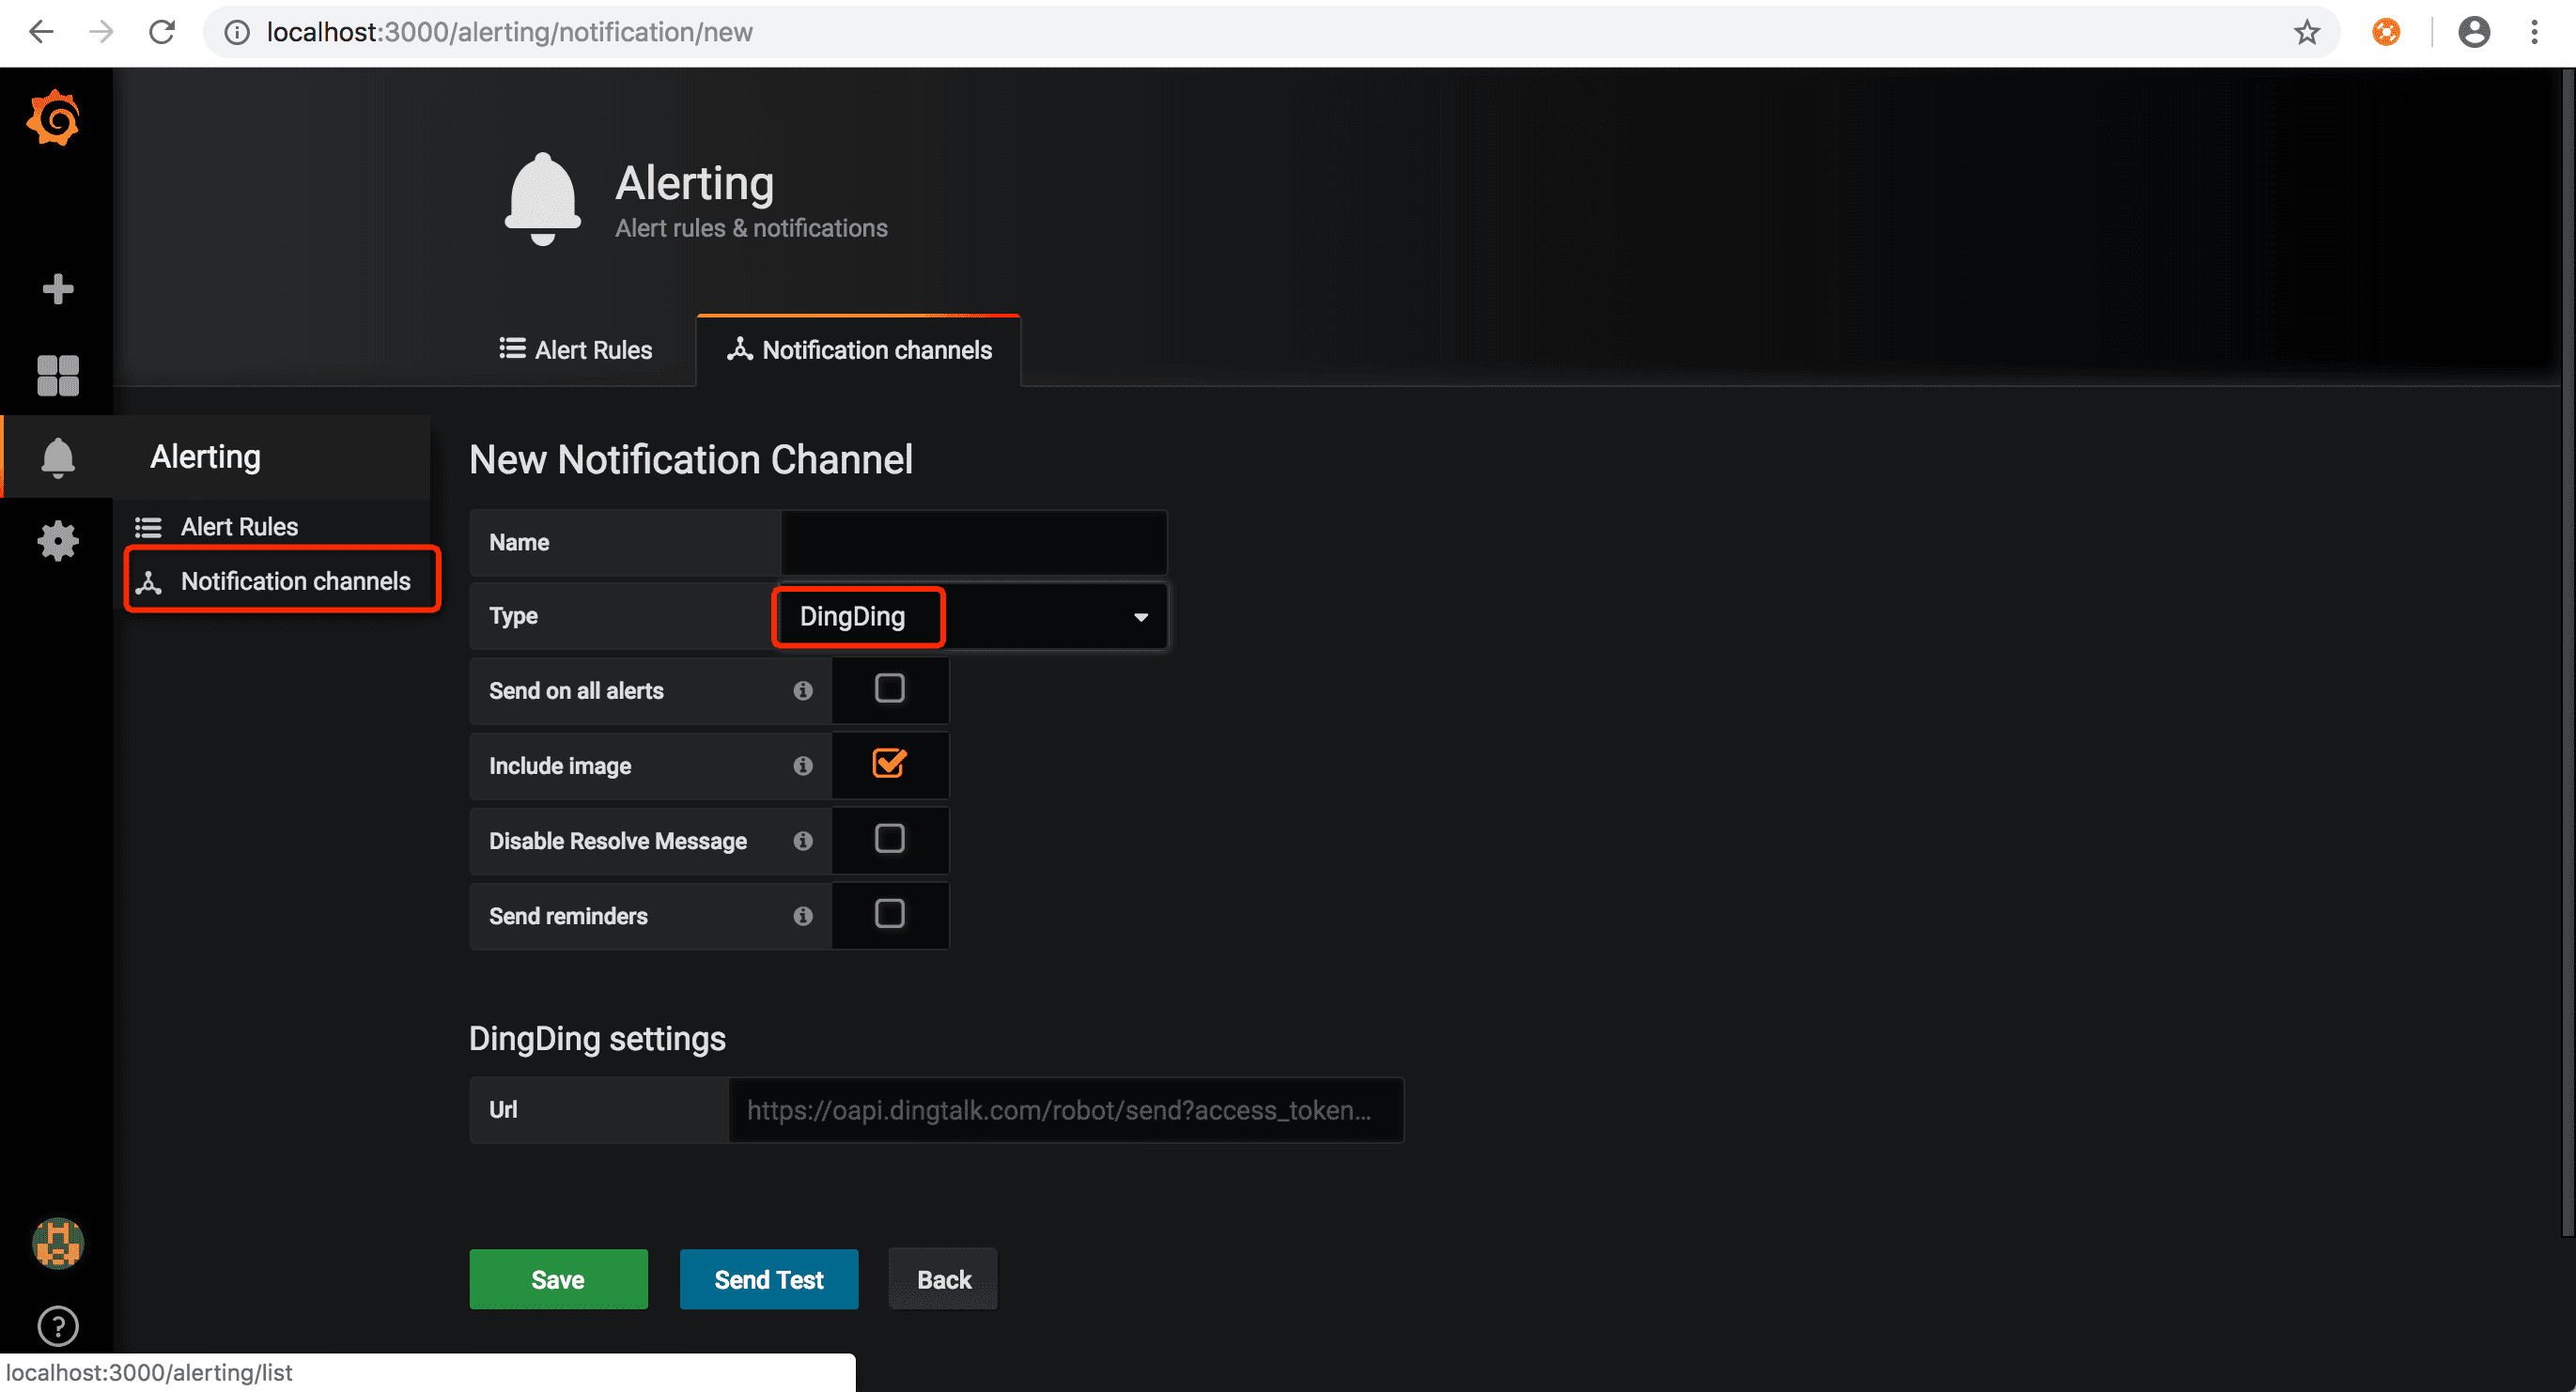Tick Disable Resolve Message checkbox
The height and width of the screenshot is (1392, 2576).
point(889,839)
